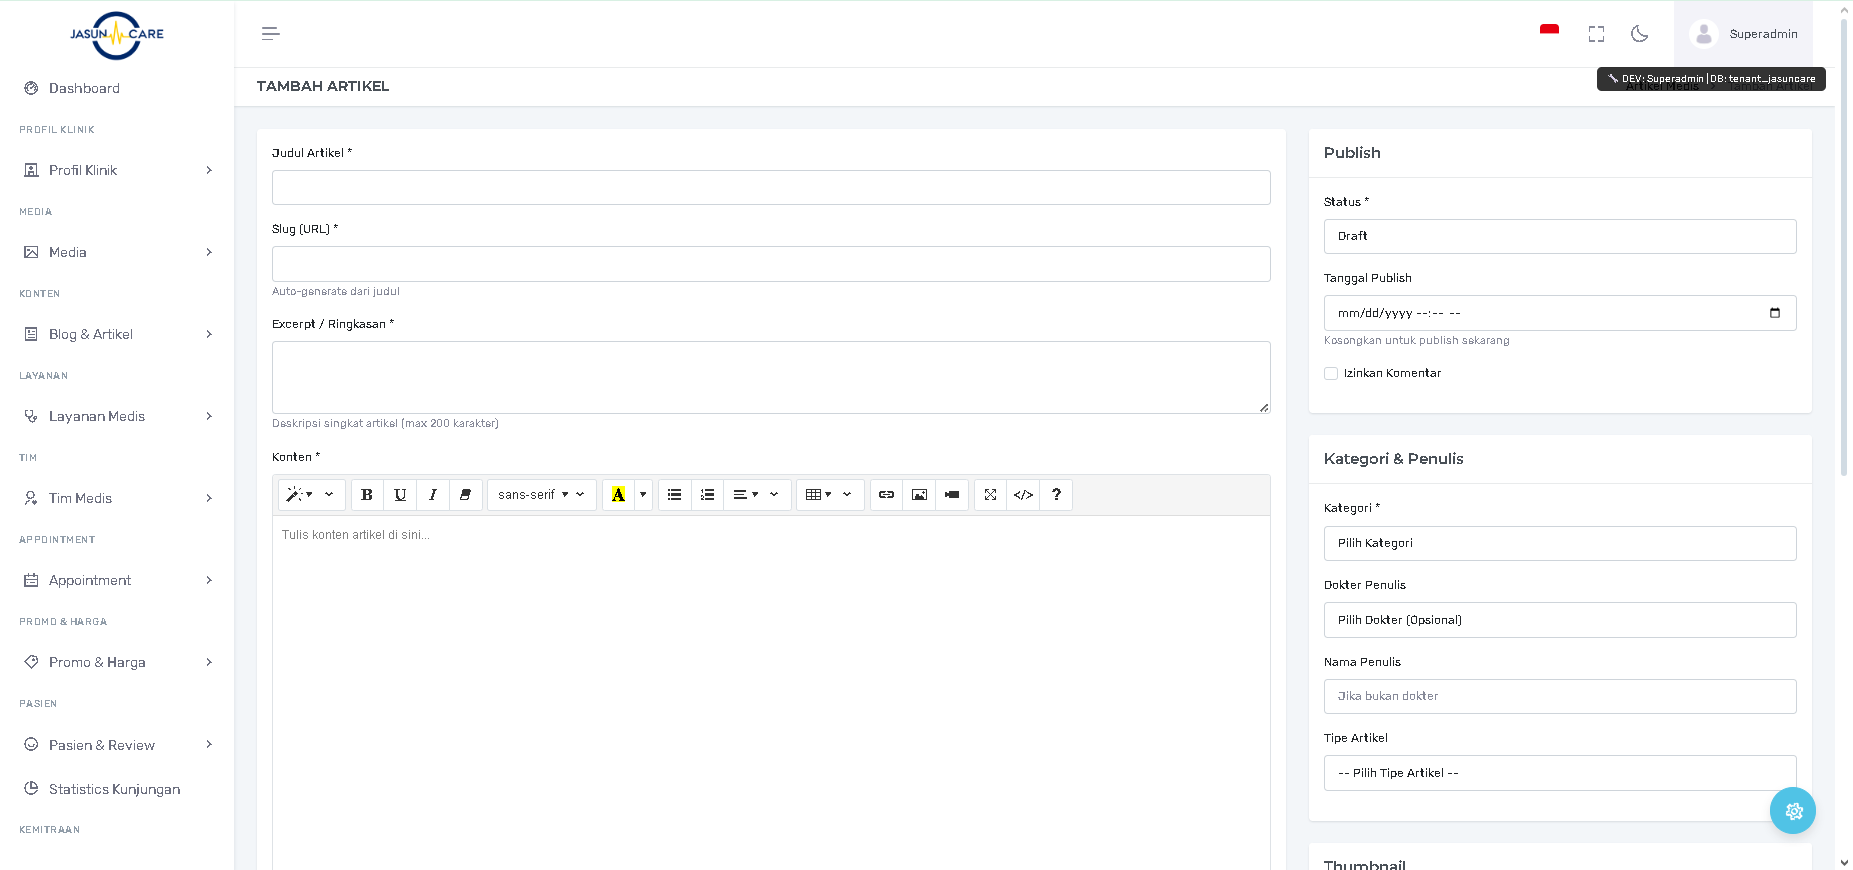Open the Superadmin user profile menu

pyautogui.click(x=1744, y=34)
